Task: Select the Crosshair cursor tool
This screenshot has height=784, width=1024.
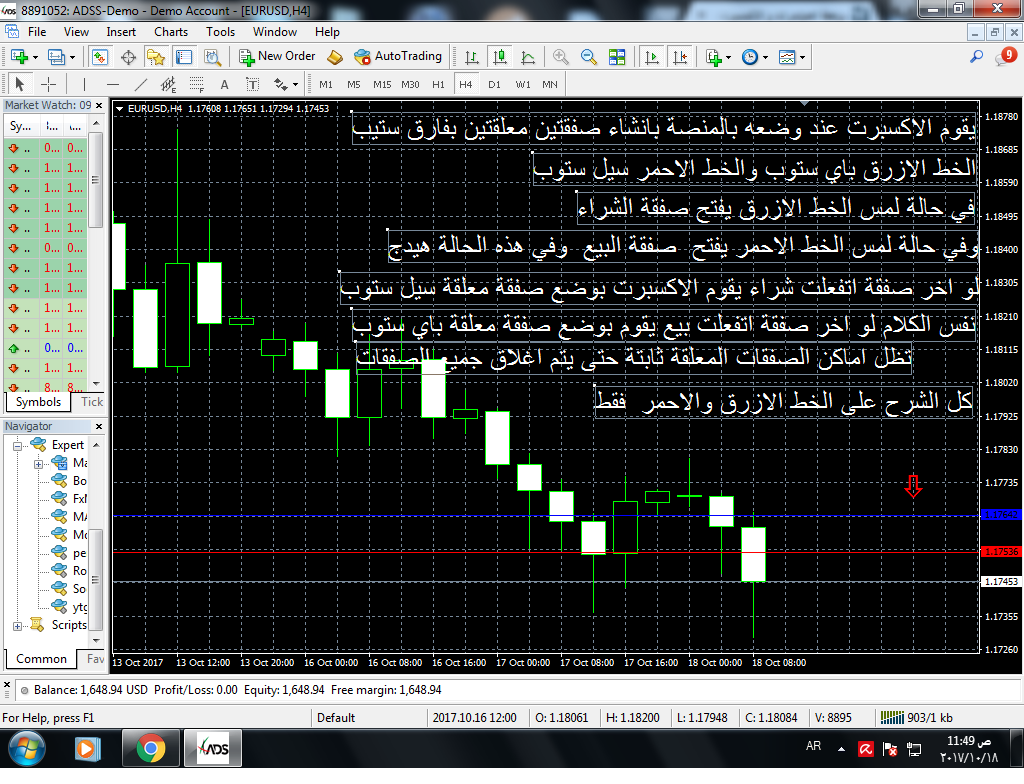Action: click(47, 84)
